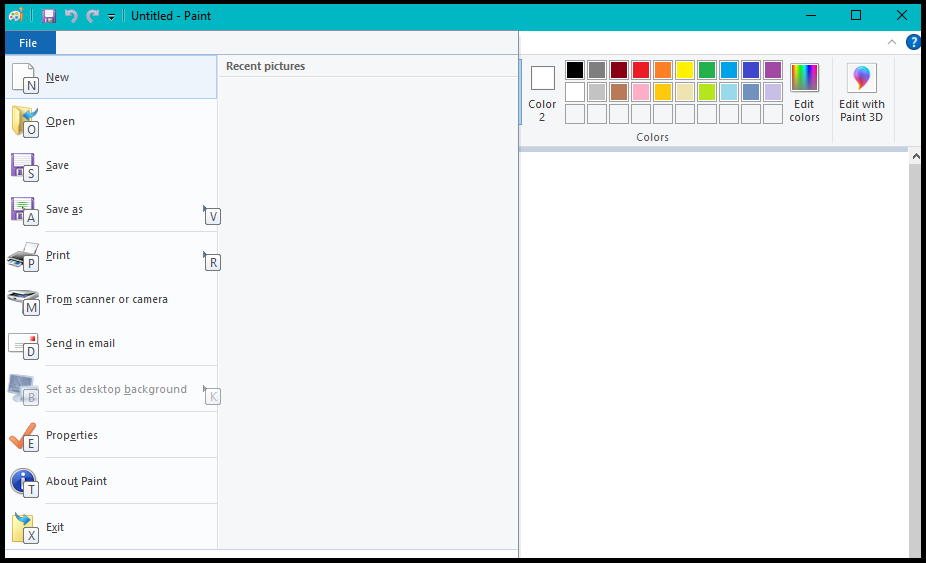Click Undo arrow in title bar

(x=71, y=16)
